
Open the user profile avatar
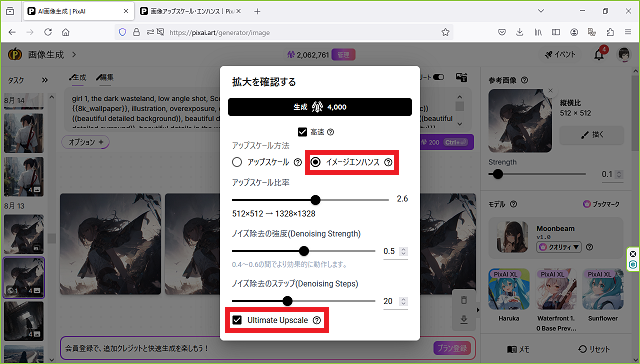pyautogui.click(x=624, y=54)
